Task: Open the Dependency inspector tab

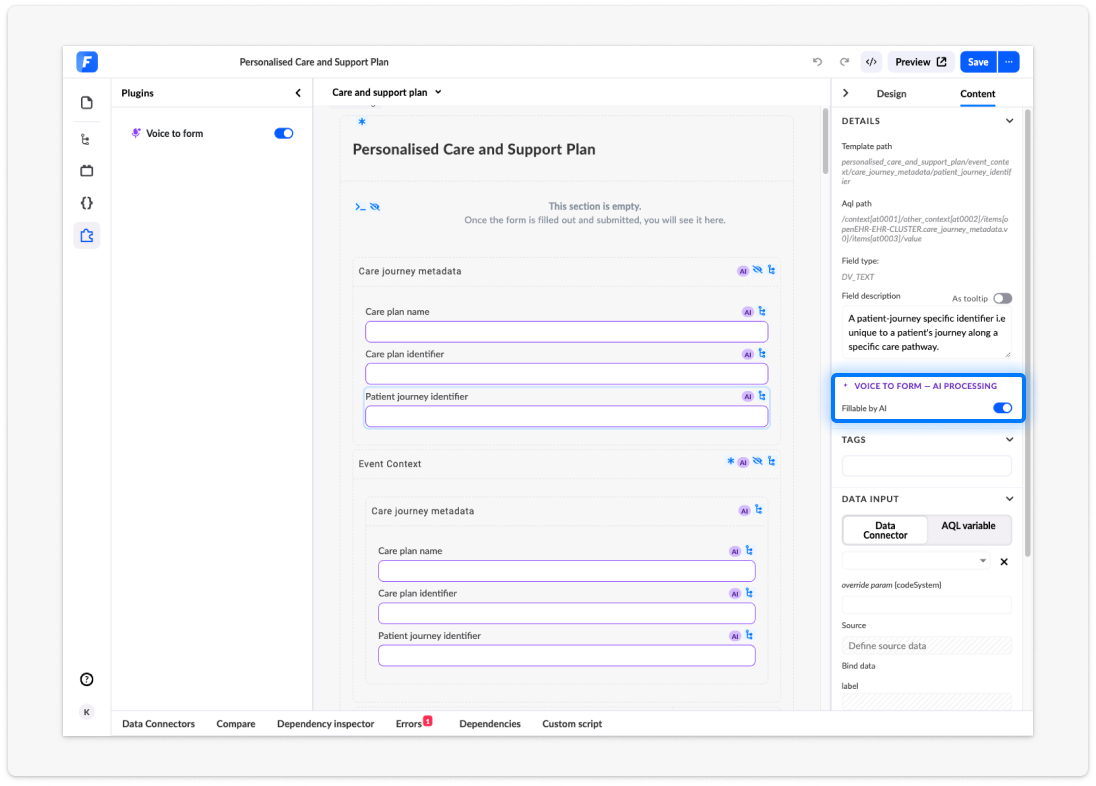Action: click(326, 724)
